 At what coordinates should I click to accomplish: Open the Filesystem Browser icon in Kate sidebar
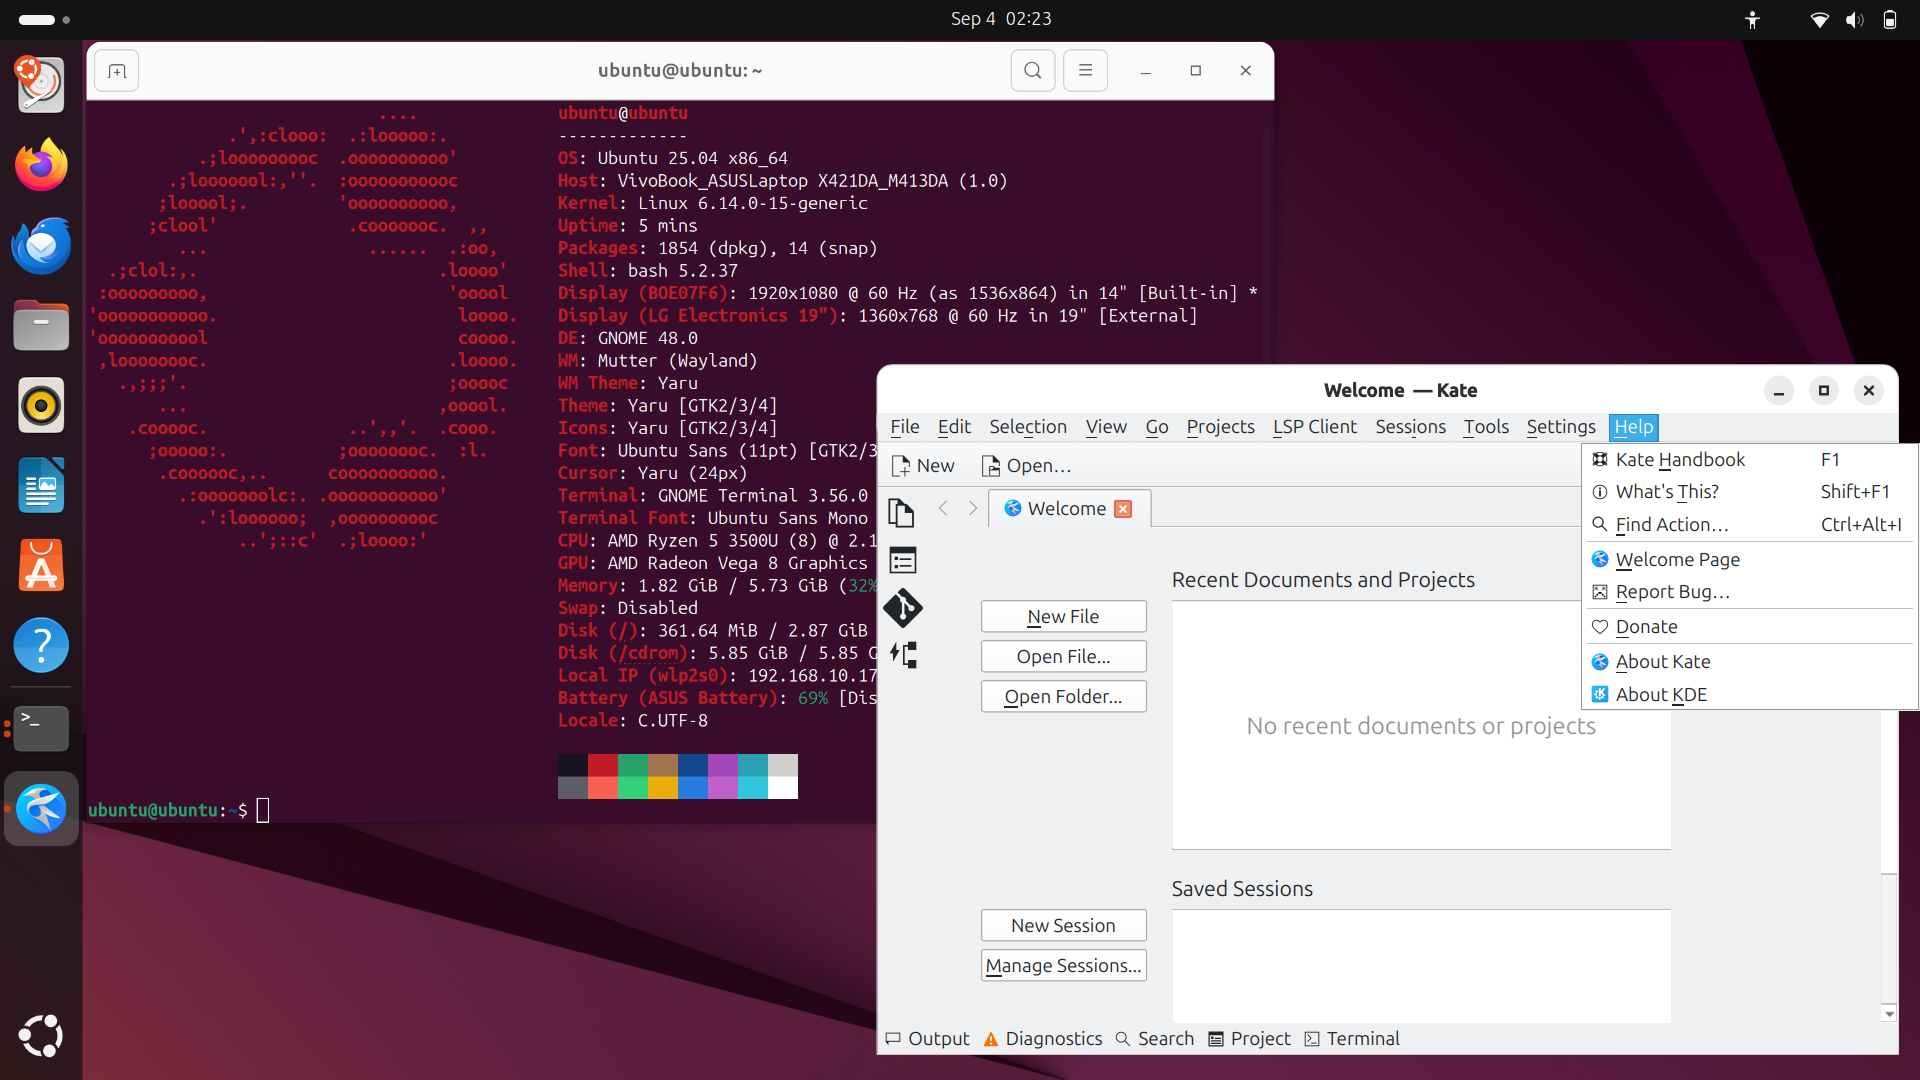tap(903, 560)
